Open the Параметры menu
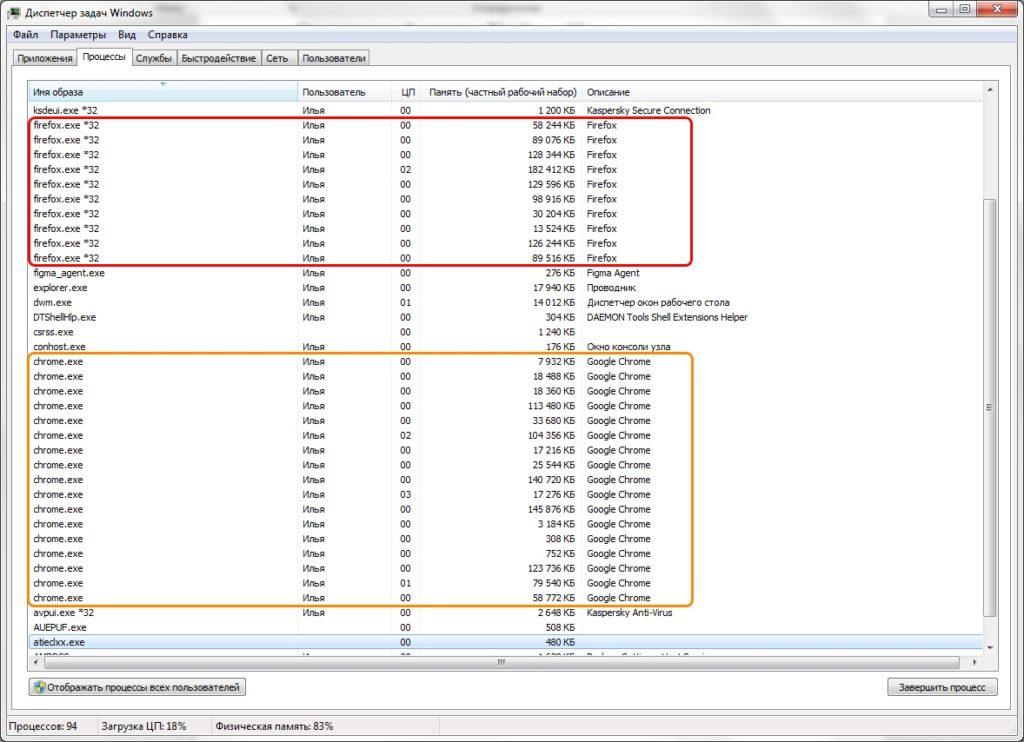The image size is (1024, 742). point(78,35)
